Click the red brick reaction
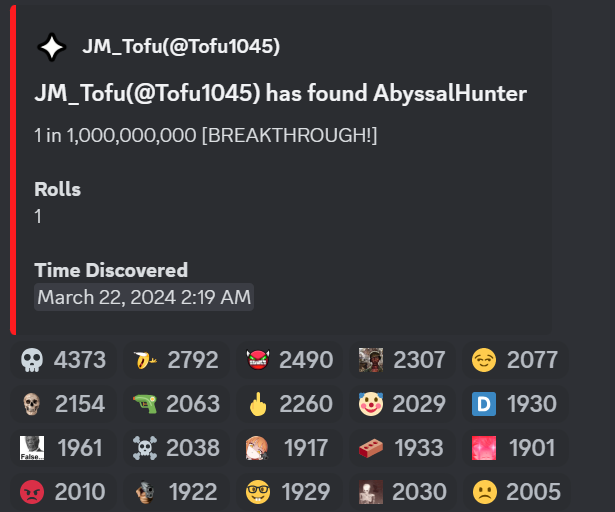 (401, 448)
